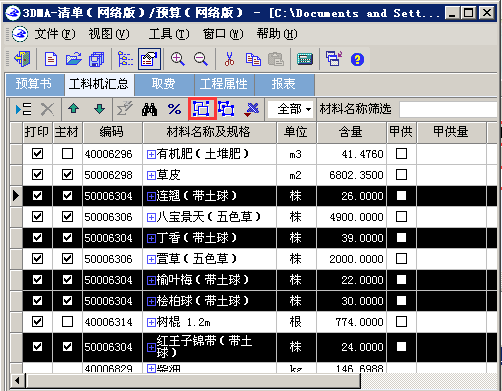Image resolution: width=502 pixels, height=391 pixels.
Task: Paste using the clipboard icon
Action: [276, 59]
